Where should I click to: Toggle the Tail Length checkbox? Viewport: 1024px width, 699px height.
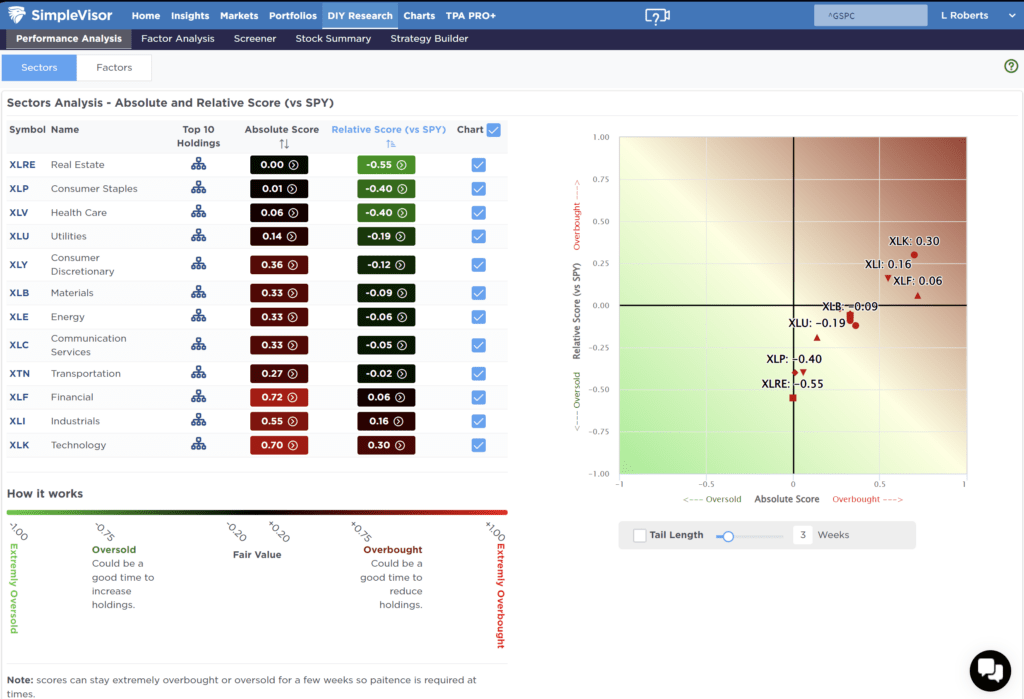click(x=639, y=535)
